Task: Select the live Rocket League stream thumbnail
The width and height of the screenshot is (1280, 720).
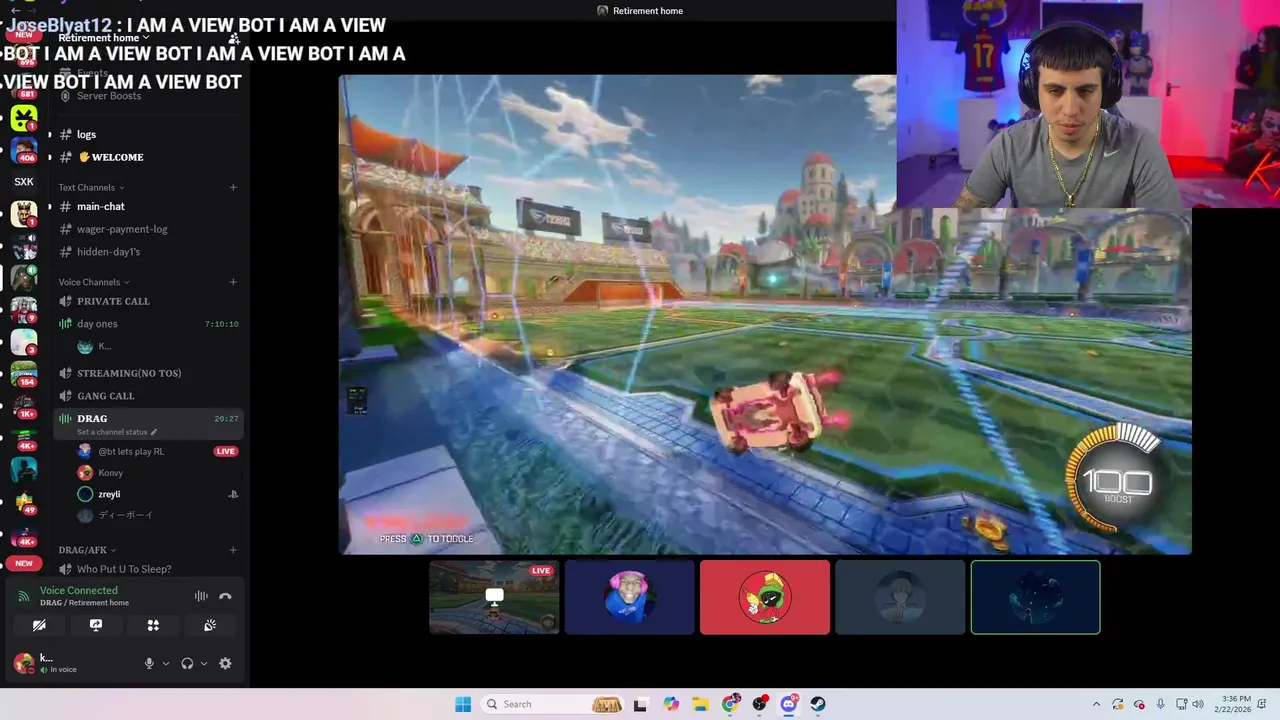Action: (x=494, y=597)
